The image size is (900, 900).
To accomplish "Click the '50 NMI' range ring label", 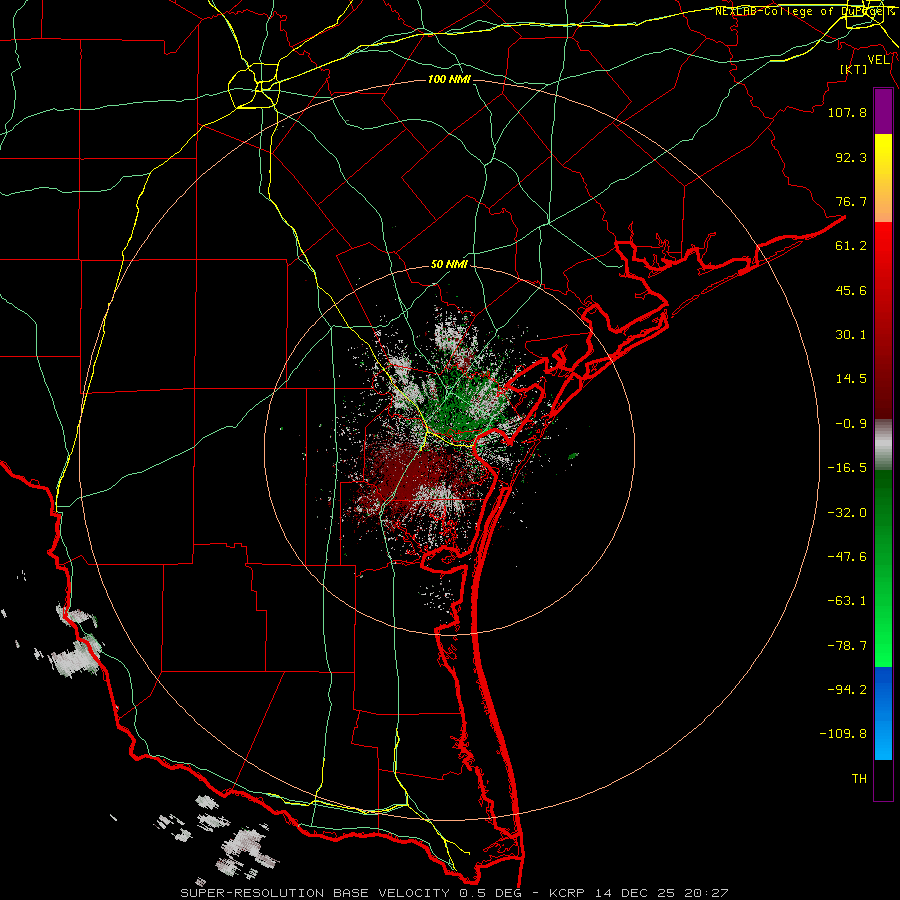I will (x=449, y=265).
